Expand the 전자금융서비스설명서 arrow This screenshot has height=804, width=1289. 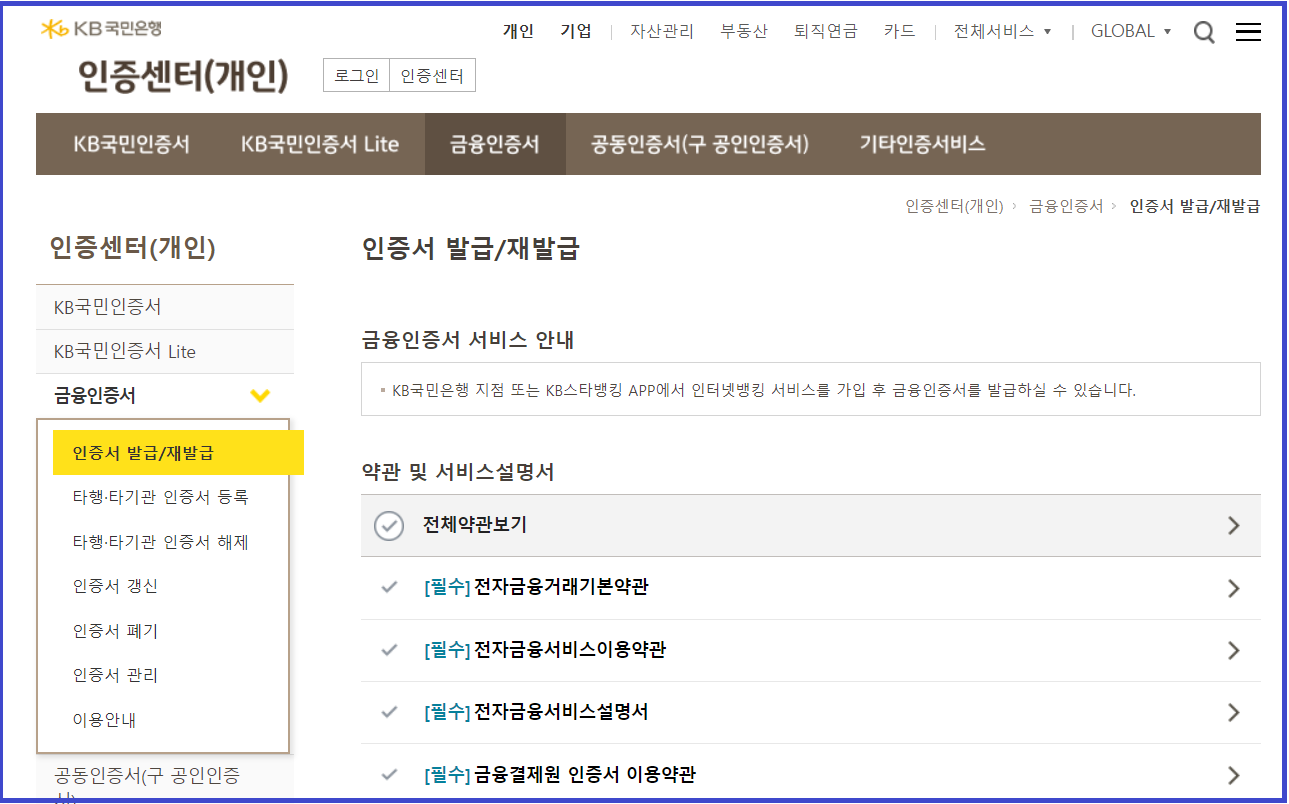pos(1233,712)
